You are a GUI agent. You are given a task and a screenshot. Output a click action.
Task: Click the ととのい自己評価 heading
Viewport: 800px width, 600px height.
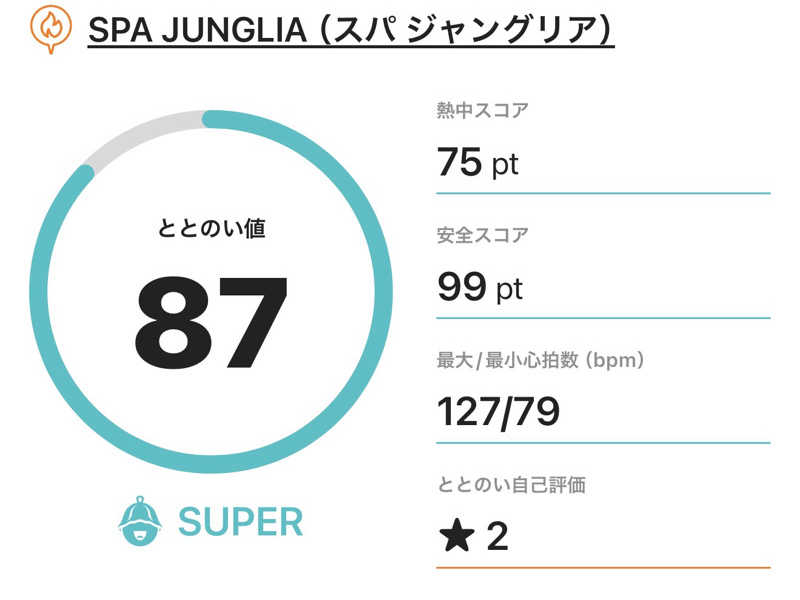pyautogui.click(x=511, y=485)
